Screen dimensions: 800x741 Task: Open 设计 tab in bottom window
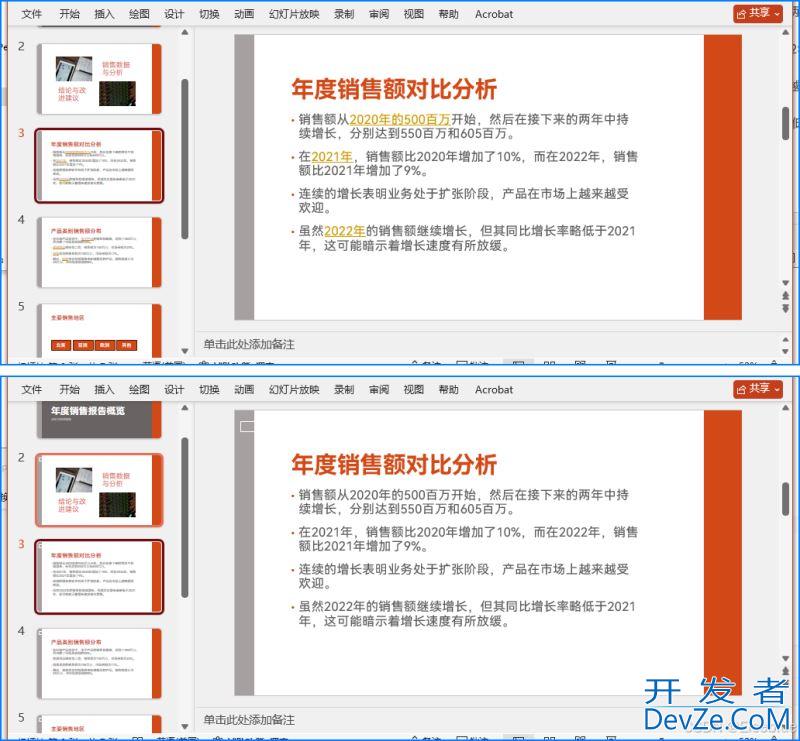[174, 390]
